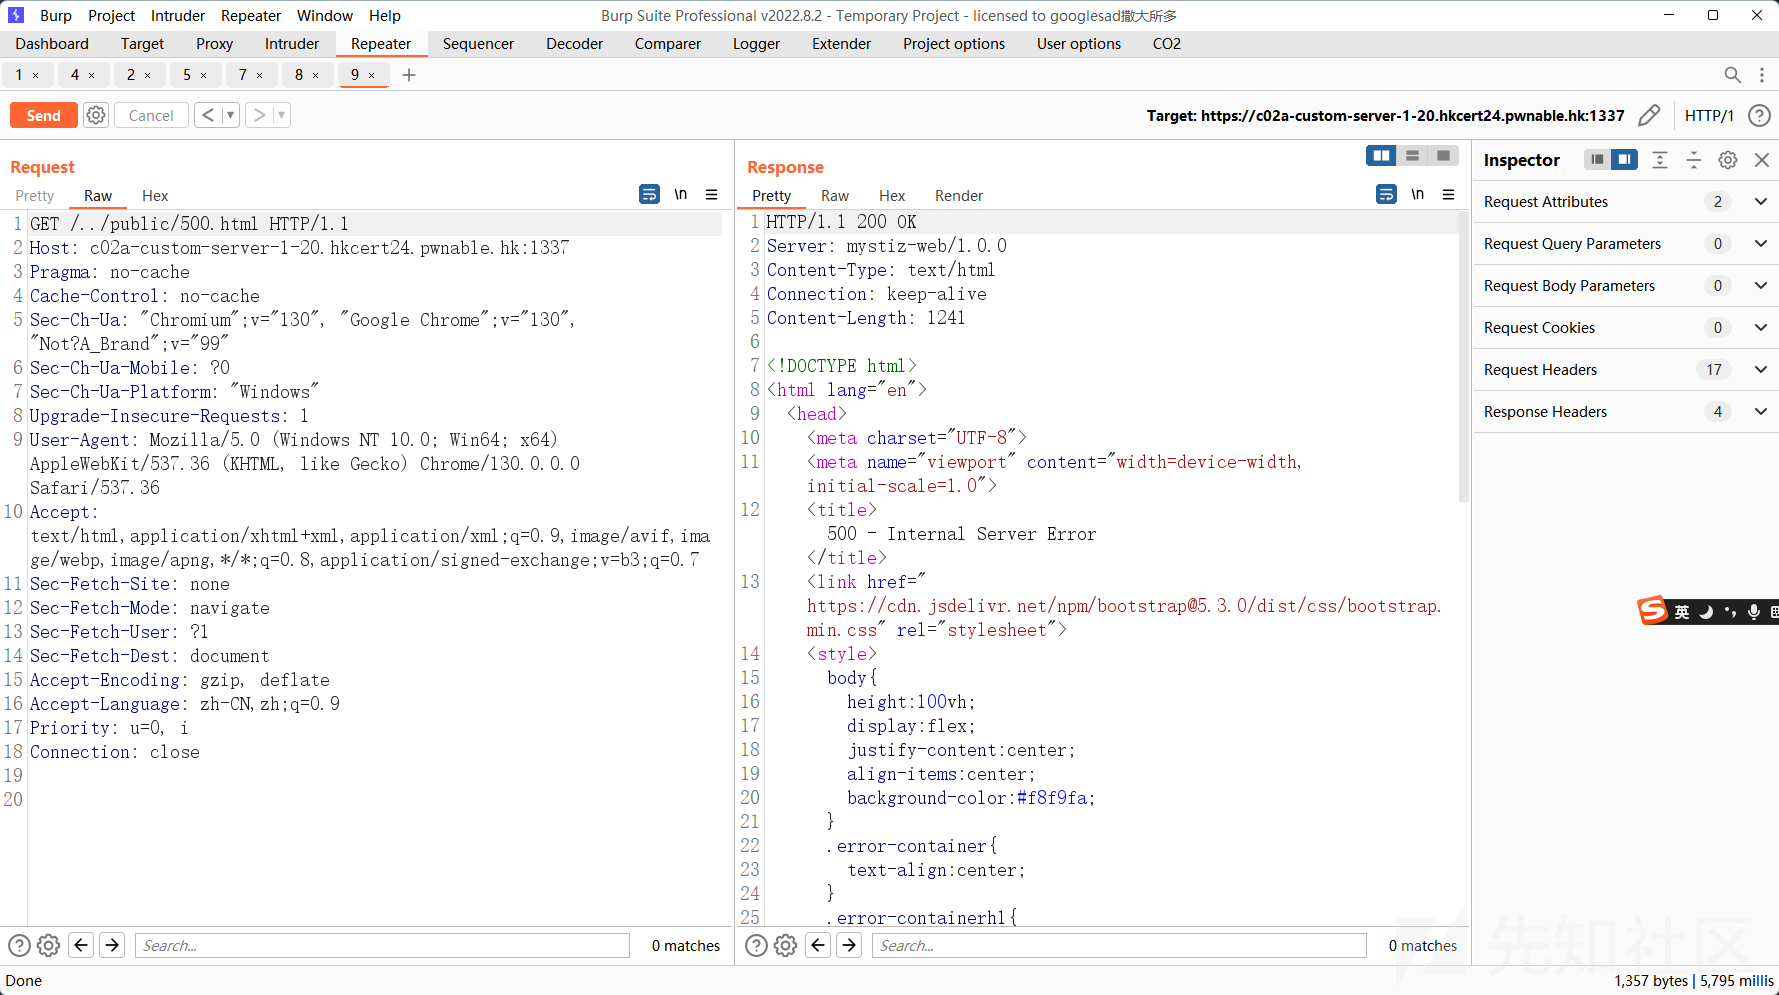Open forward history dropdown arrow
The image size is (1779, 995).
pos(282,115)
